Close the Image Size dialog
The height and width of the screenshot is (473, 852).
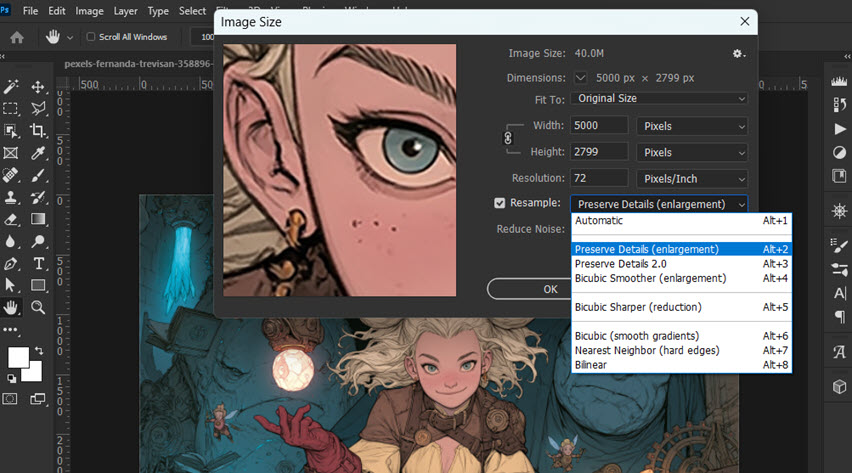(x=744, y=21)
